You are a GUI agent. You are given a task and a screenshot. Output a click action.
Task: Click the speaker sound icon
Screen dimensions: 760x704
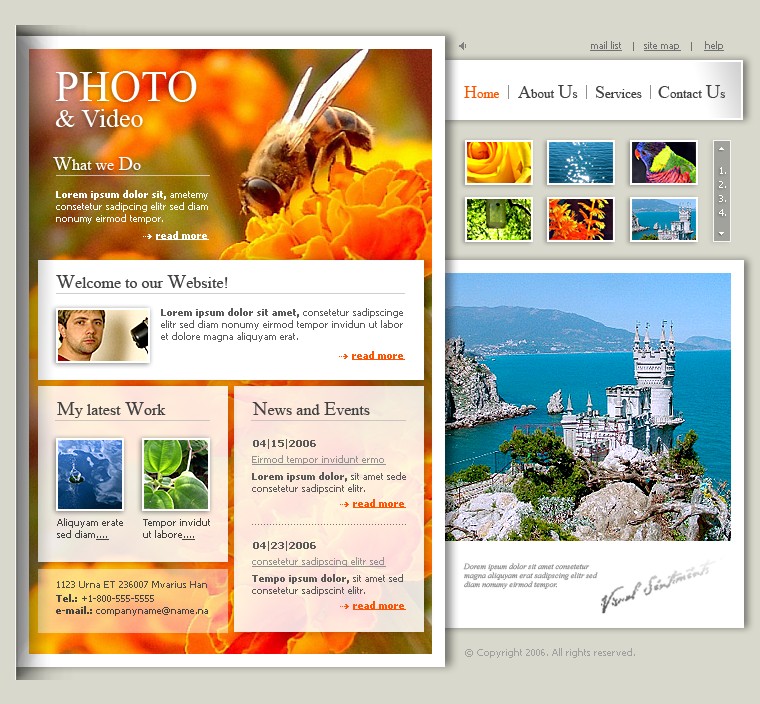462,46
